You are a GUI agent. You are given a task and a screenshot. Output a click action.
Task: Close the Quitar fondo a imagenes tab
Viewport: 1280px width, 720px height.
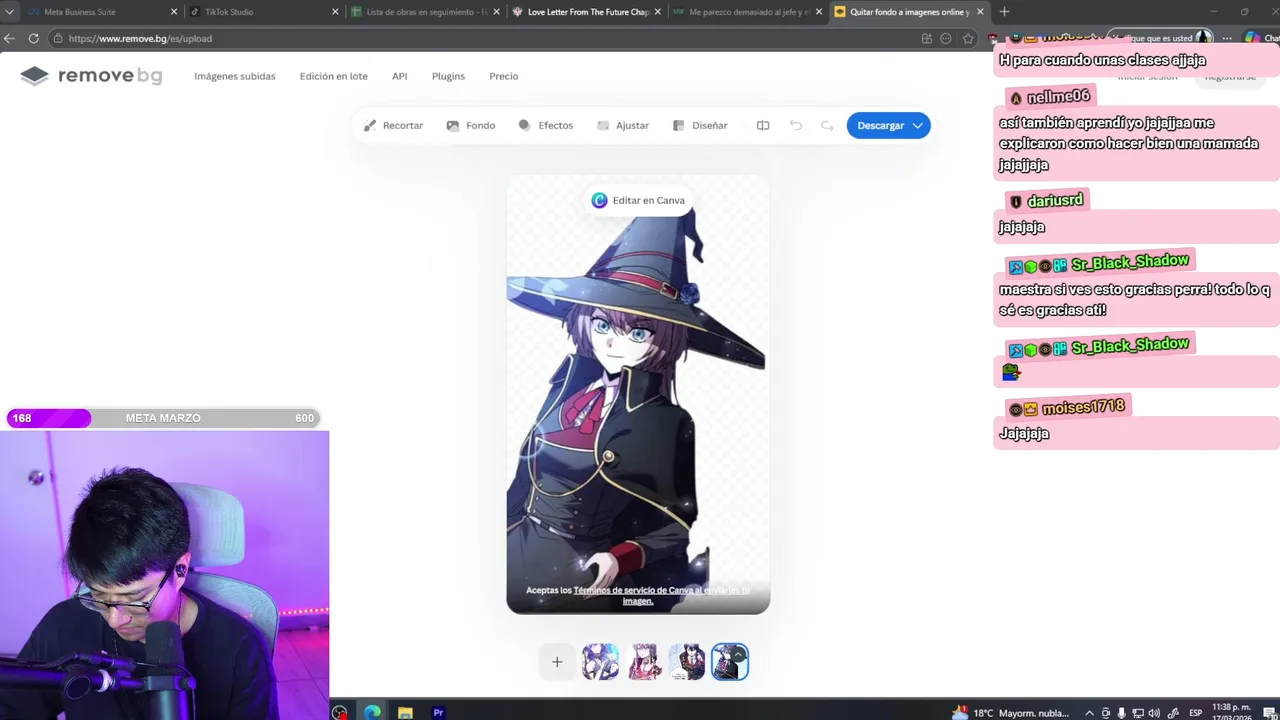click(x=980, y=12)
